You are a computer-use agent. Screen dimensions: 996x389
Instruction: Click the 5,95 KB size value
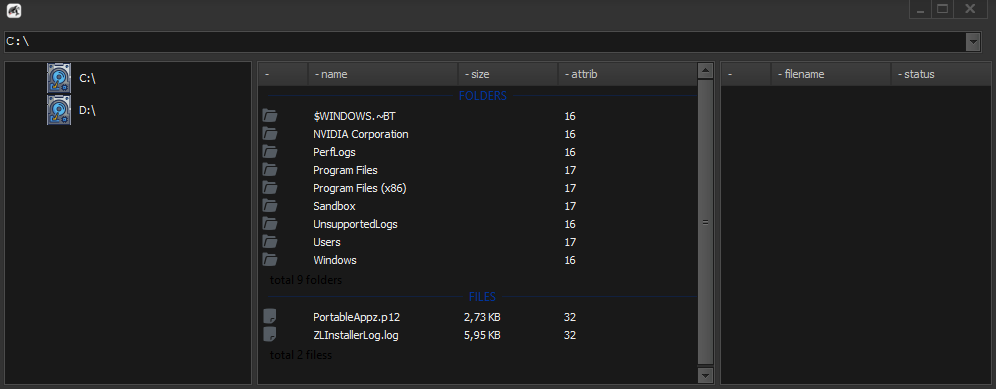482,334
